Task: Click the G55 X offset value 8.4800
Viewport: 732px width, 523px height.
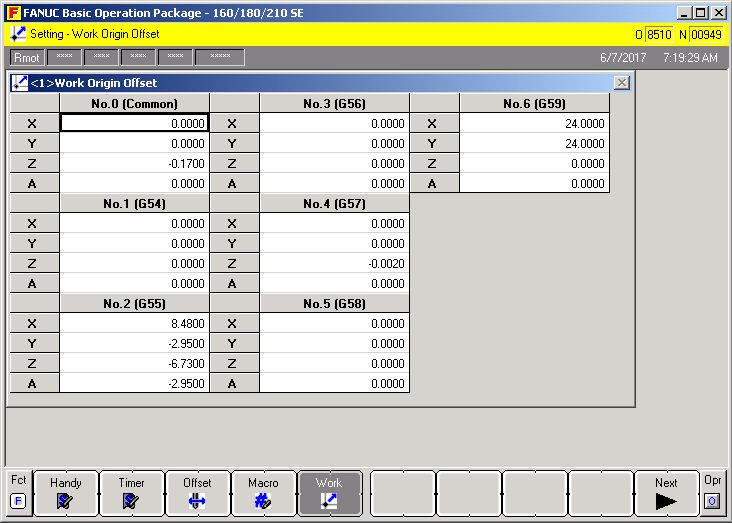Action: point(134,324)
